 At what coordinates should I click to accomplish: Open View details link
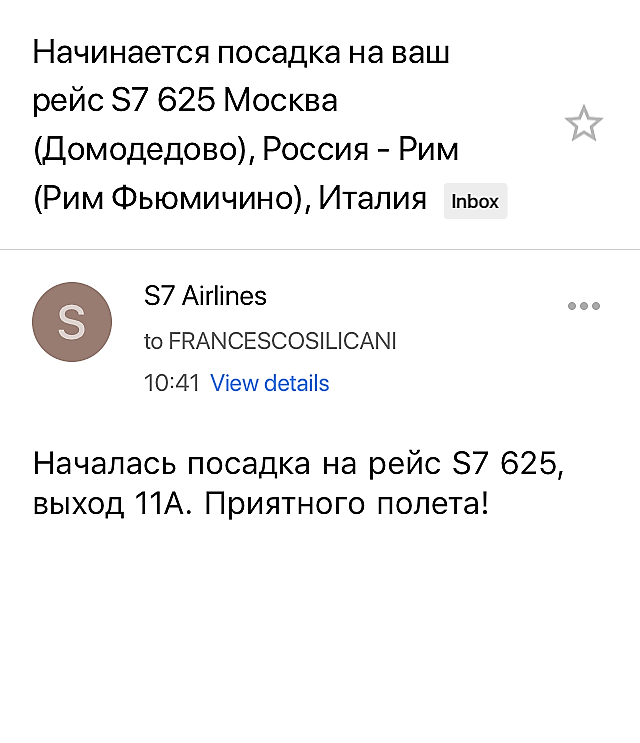coord(270,383)
